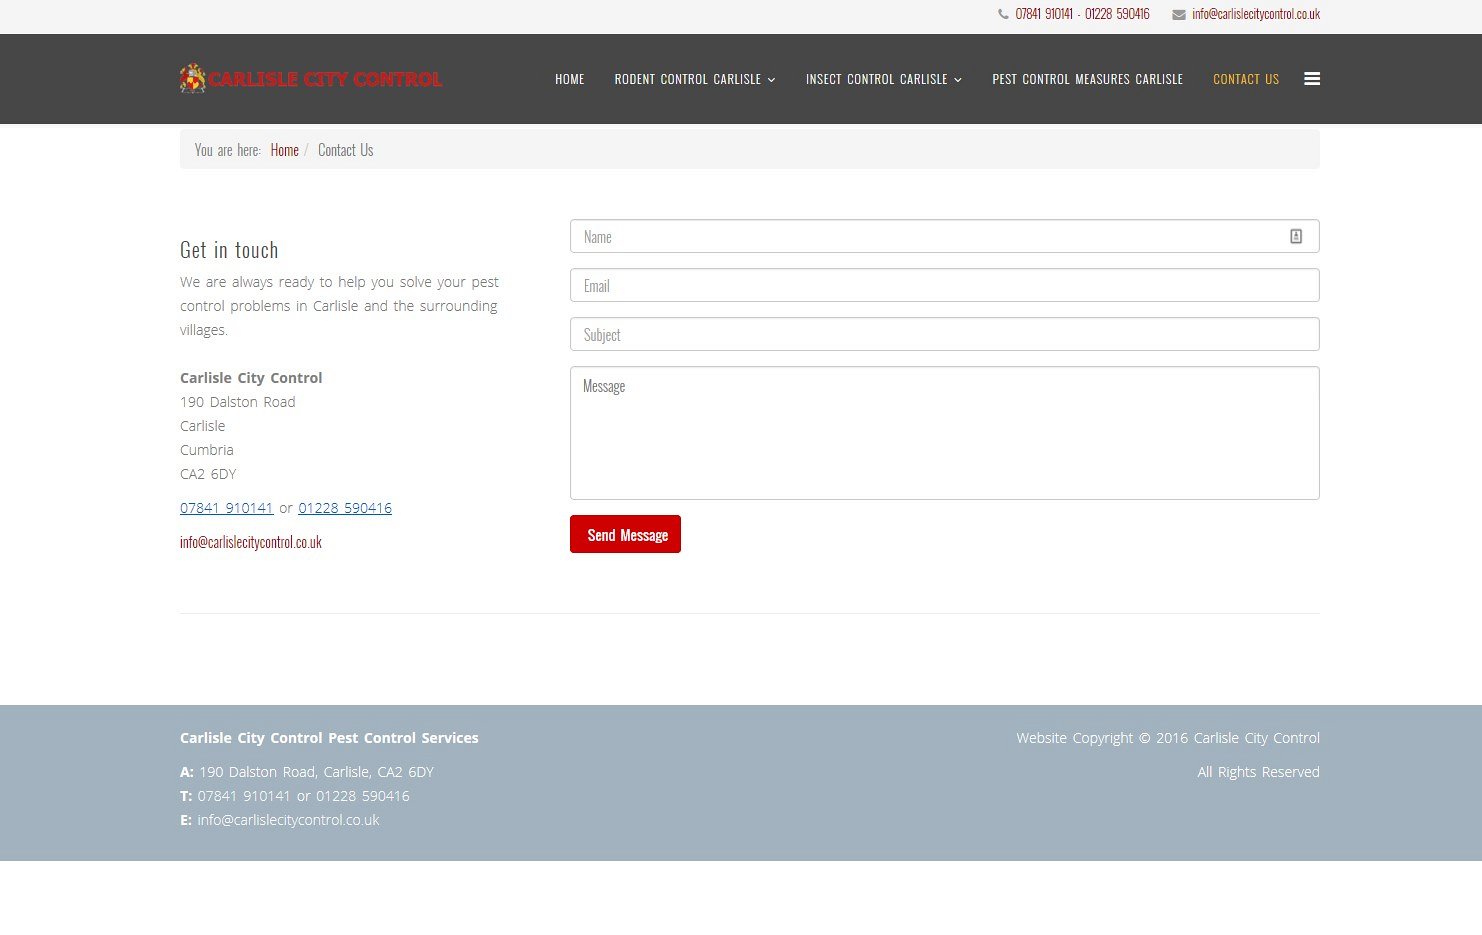Focus the Email input field

(x=944, y=285)
